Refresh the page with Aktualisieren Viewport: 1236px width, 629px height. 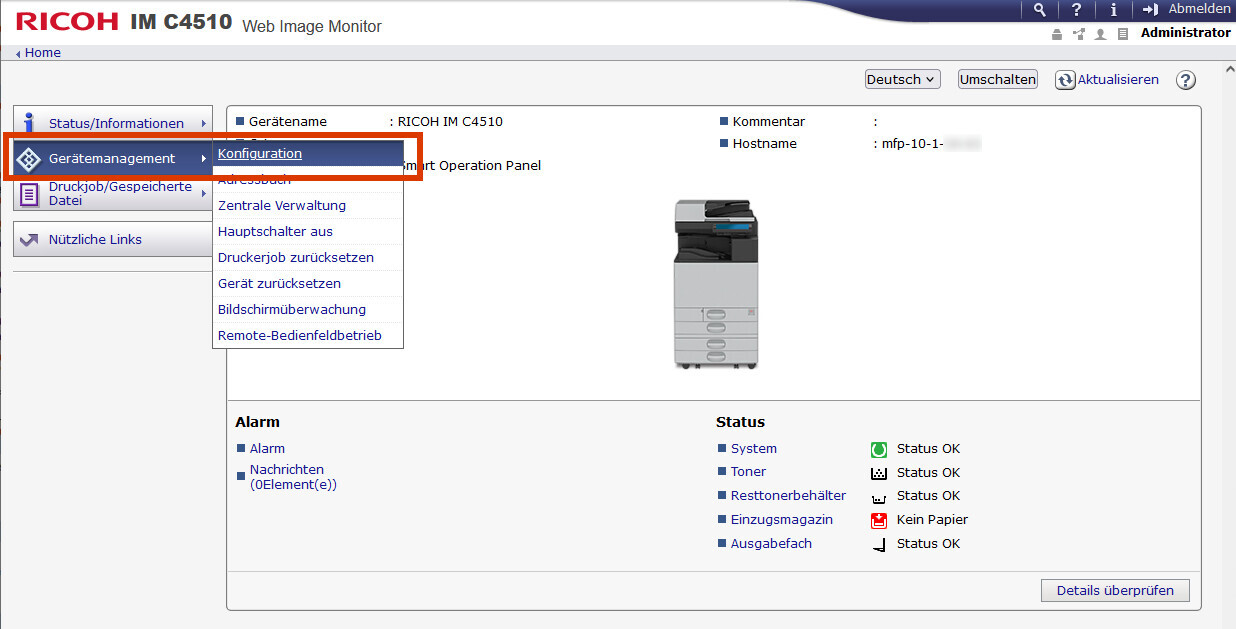[1107, 80]
